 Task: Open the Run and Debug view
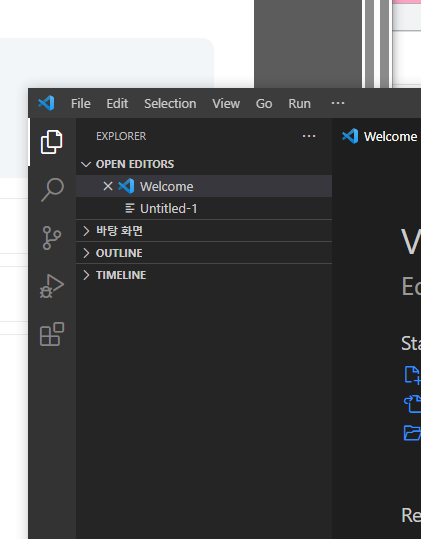click(x=52, y=286)
